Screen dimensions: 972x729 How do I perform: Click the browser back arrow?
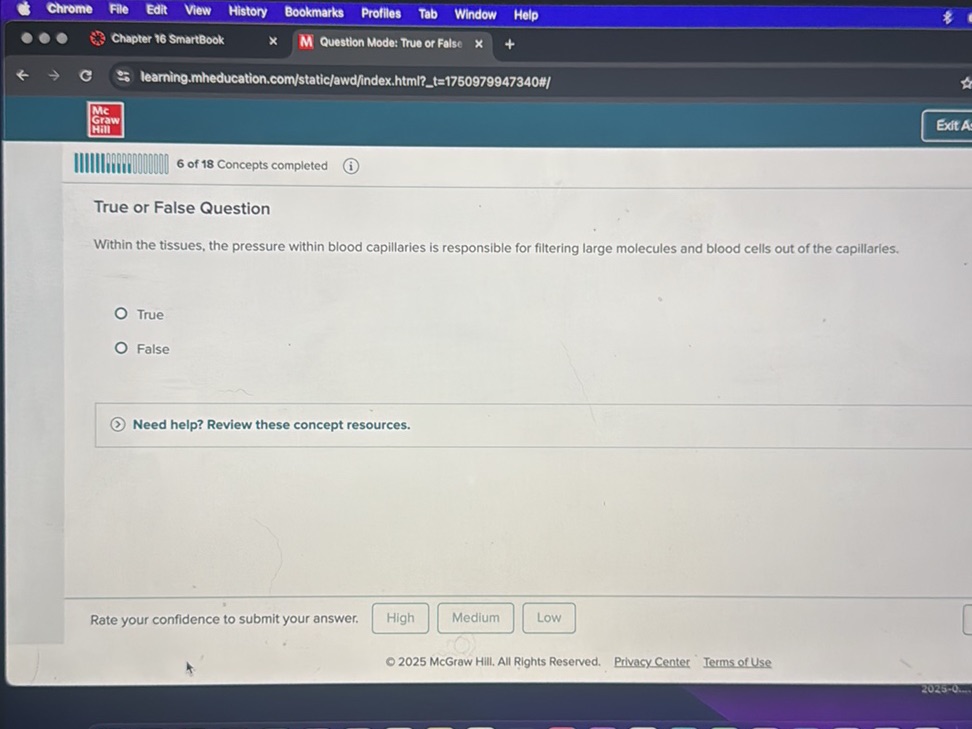click(x=22, y=76)
